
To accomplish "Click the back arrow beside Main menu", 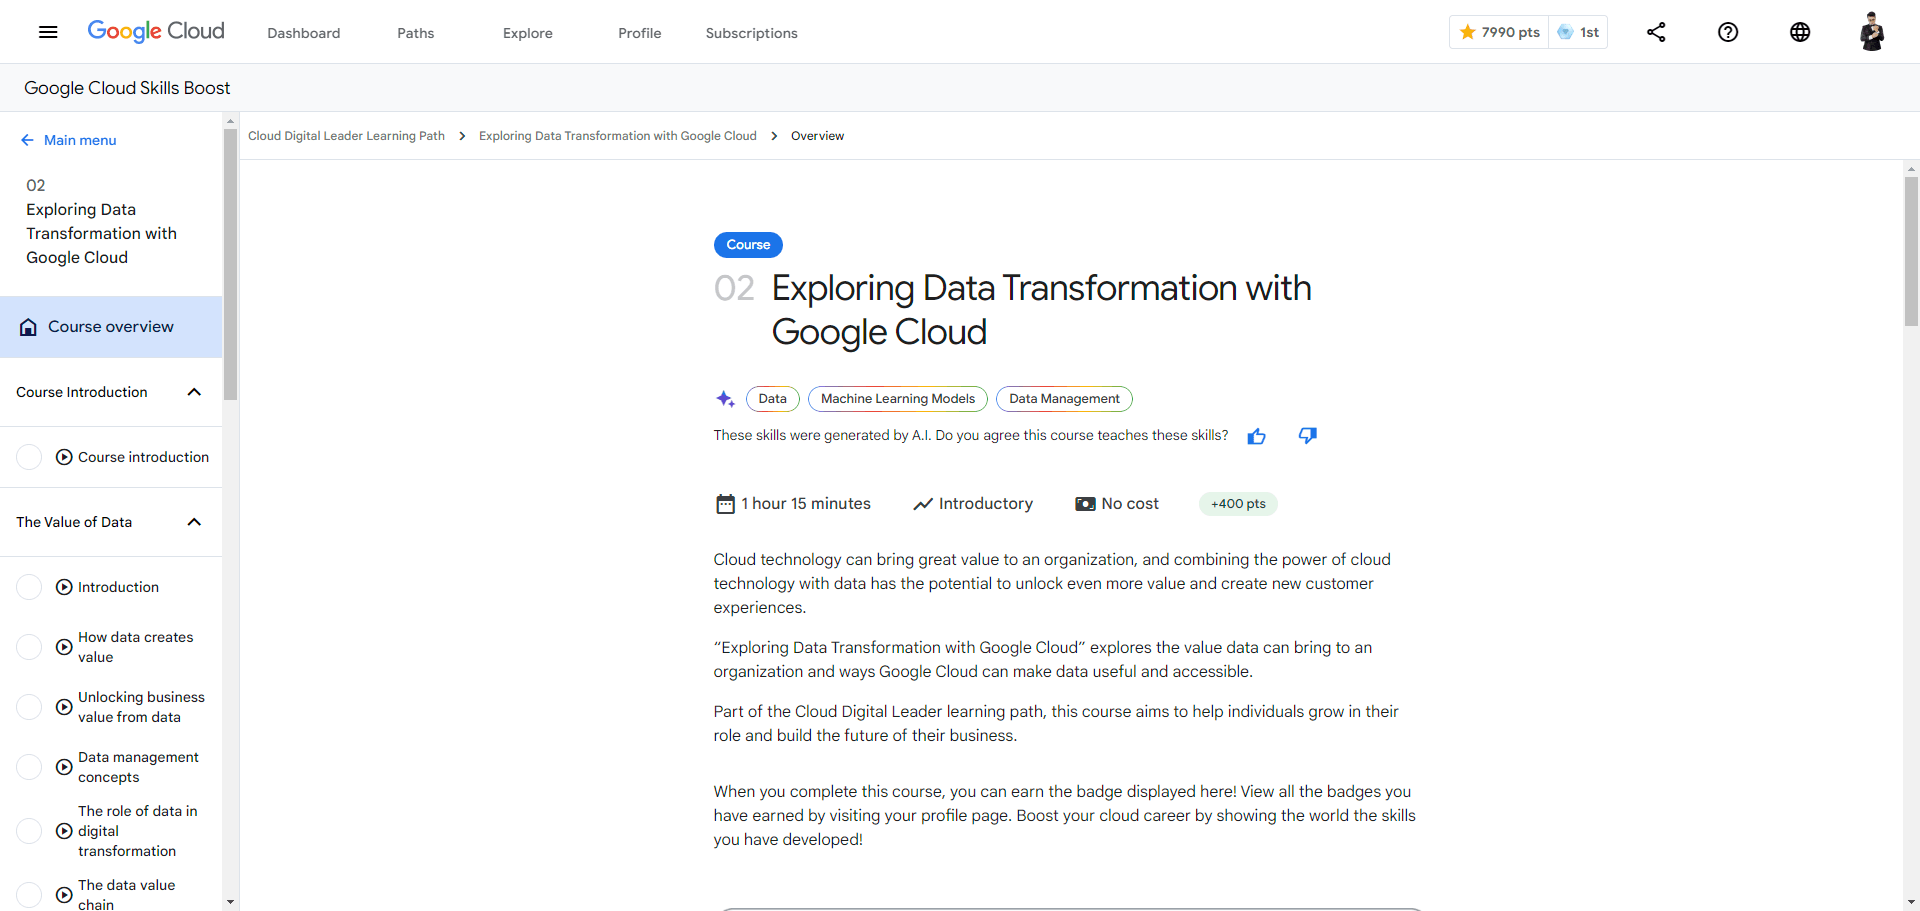I will 27,140.
